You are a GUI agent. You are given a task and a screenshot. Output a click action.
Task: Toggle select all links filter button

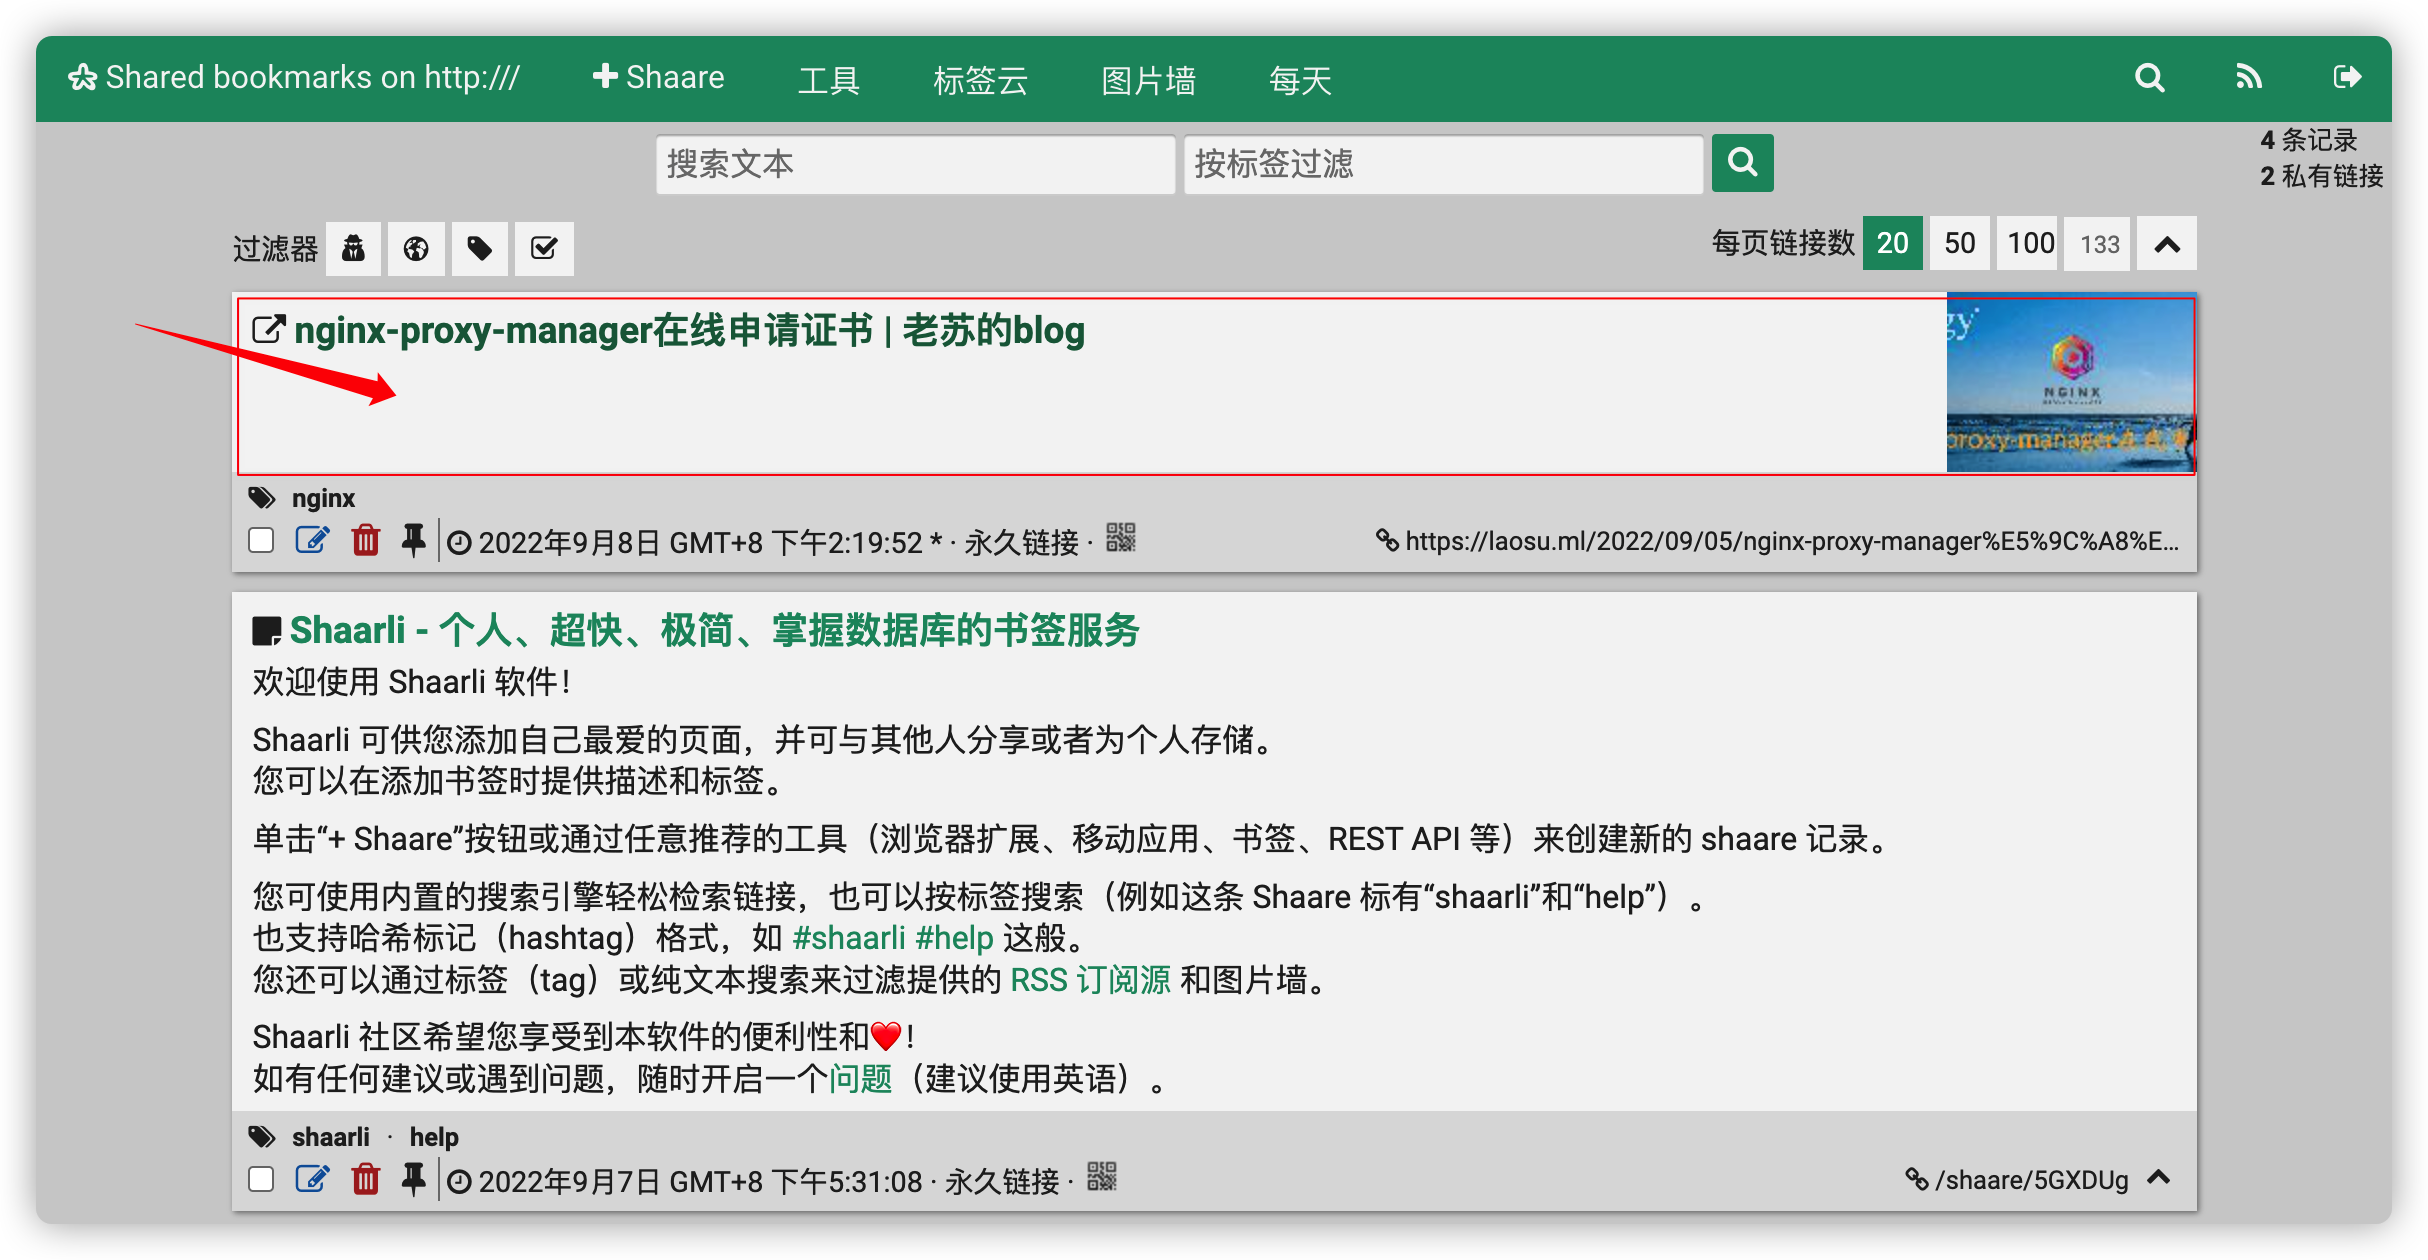tap(544, 248)
